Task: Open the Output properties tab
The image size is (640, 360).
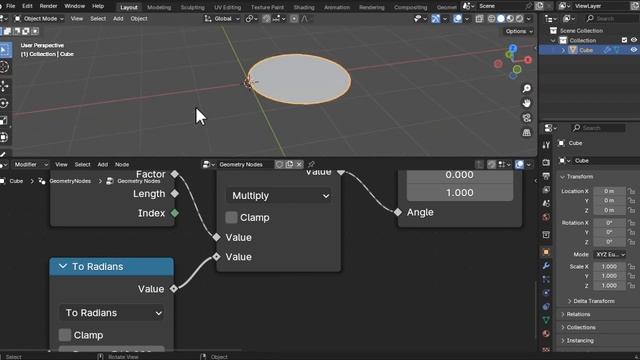Action: tap(546, 176)
